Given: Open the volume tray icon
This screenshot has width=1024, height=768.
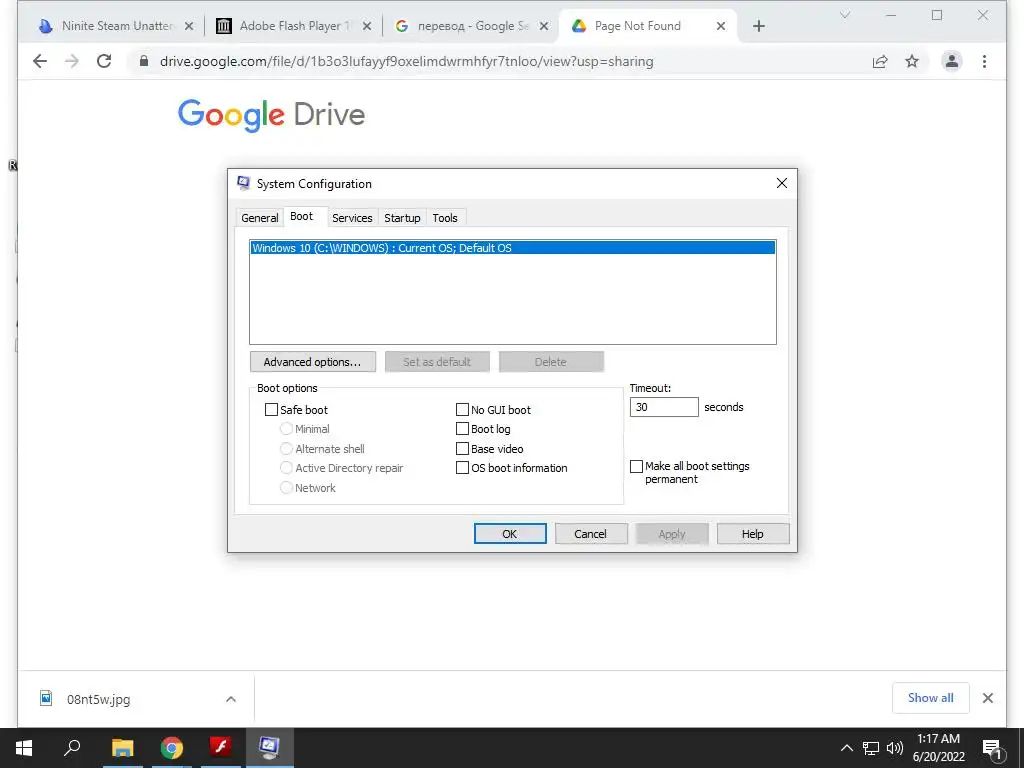Looking at the screenshot, I should (x=895, y=748).
